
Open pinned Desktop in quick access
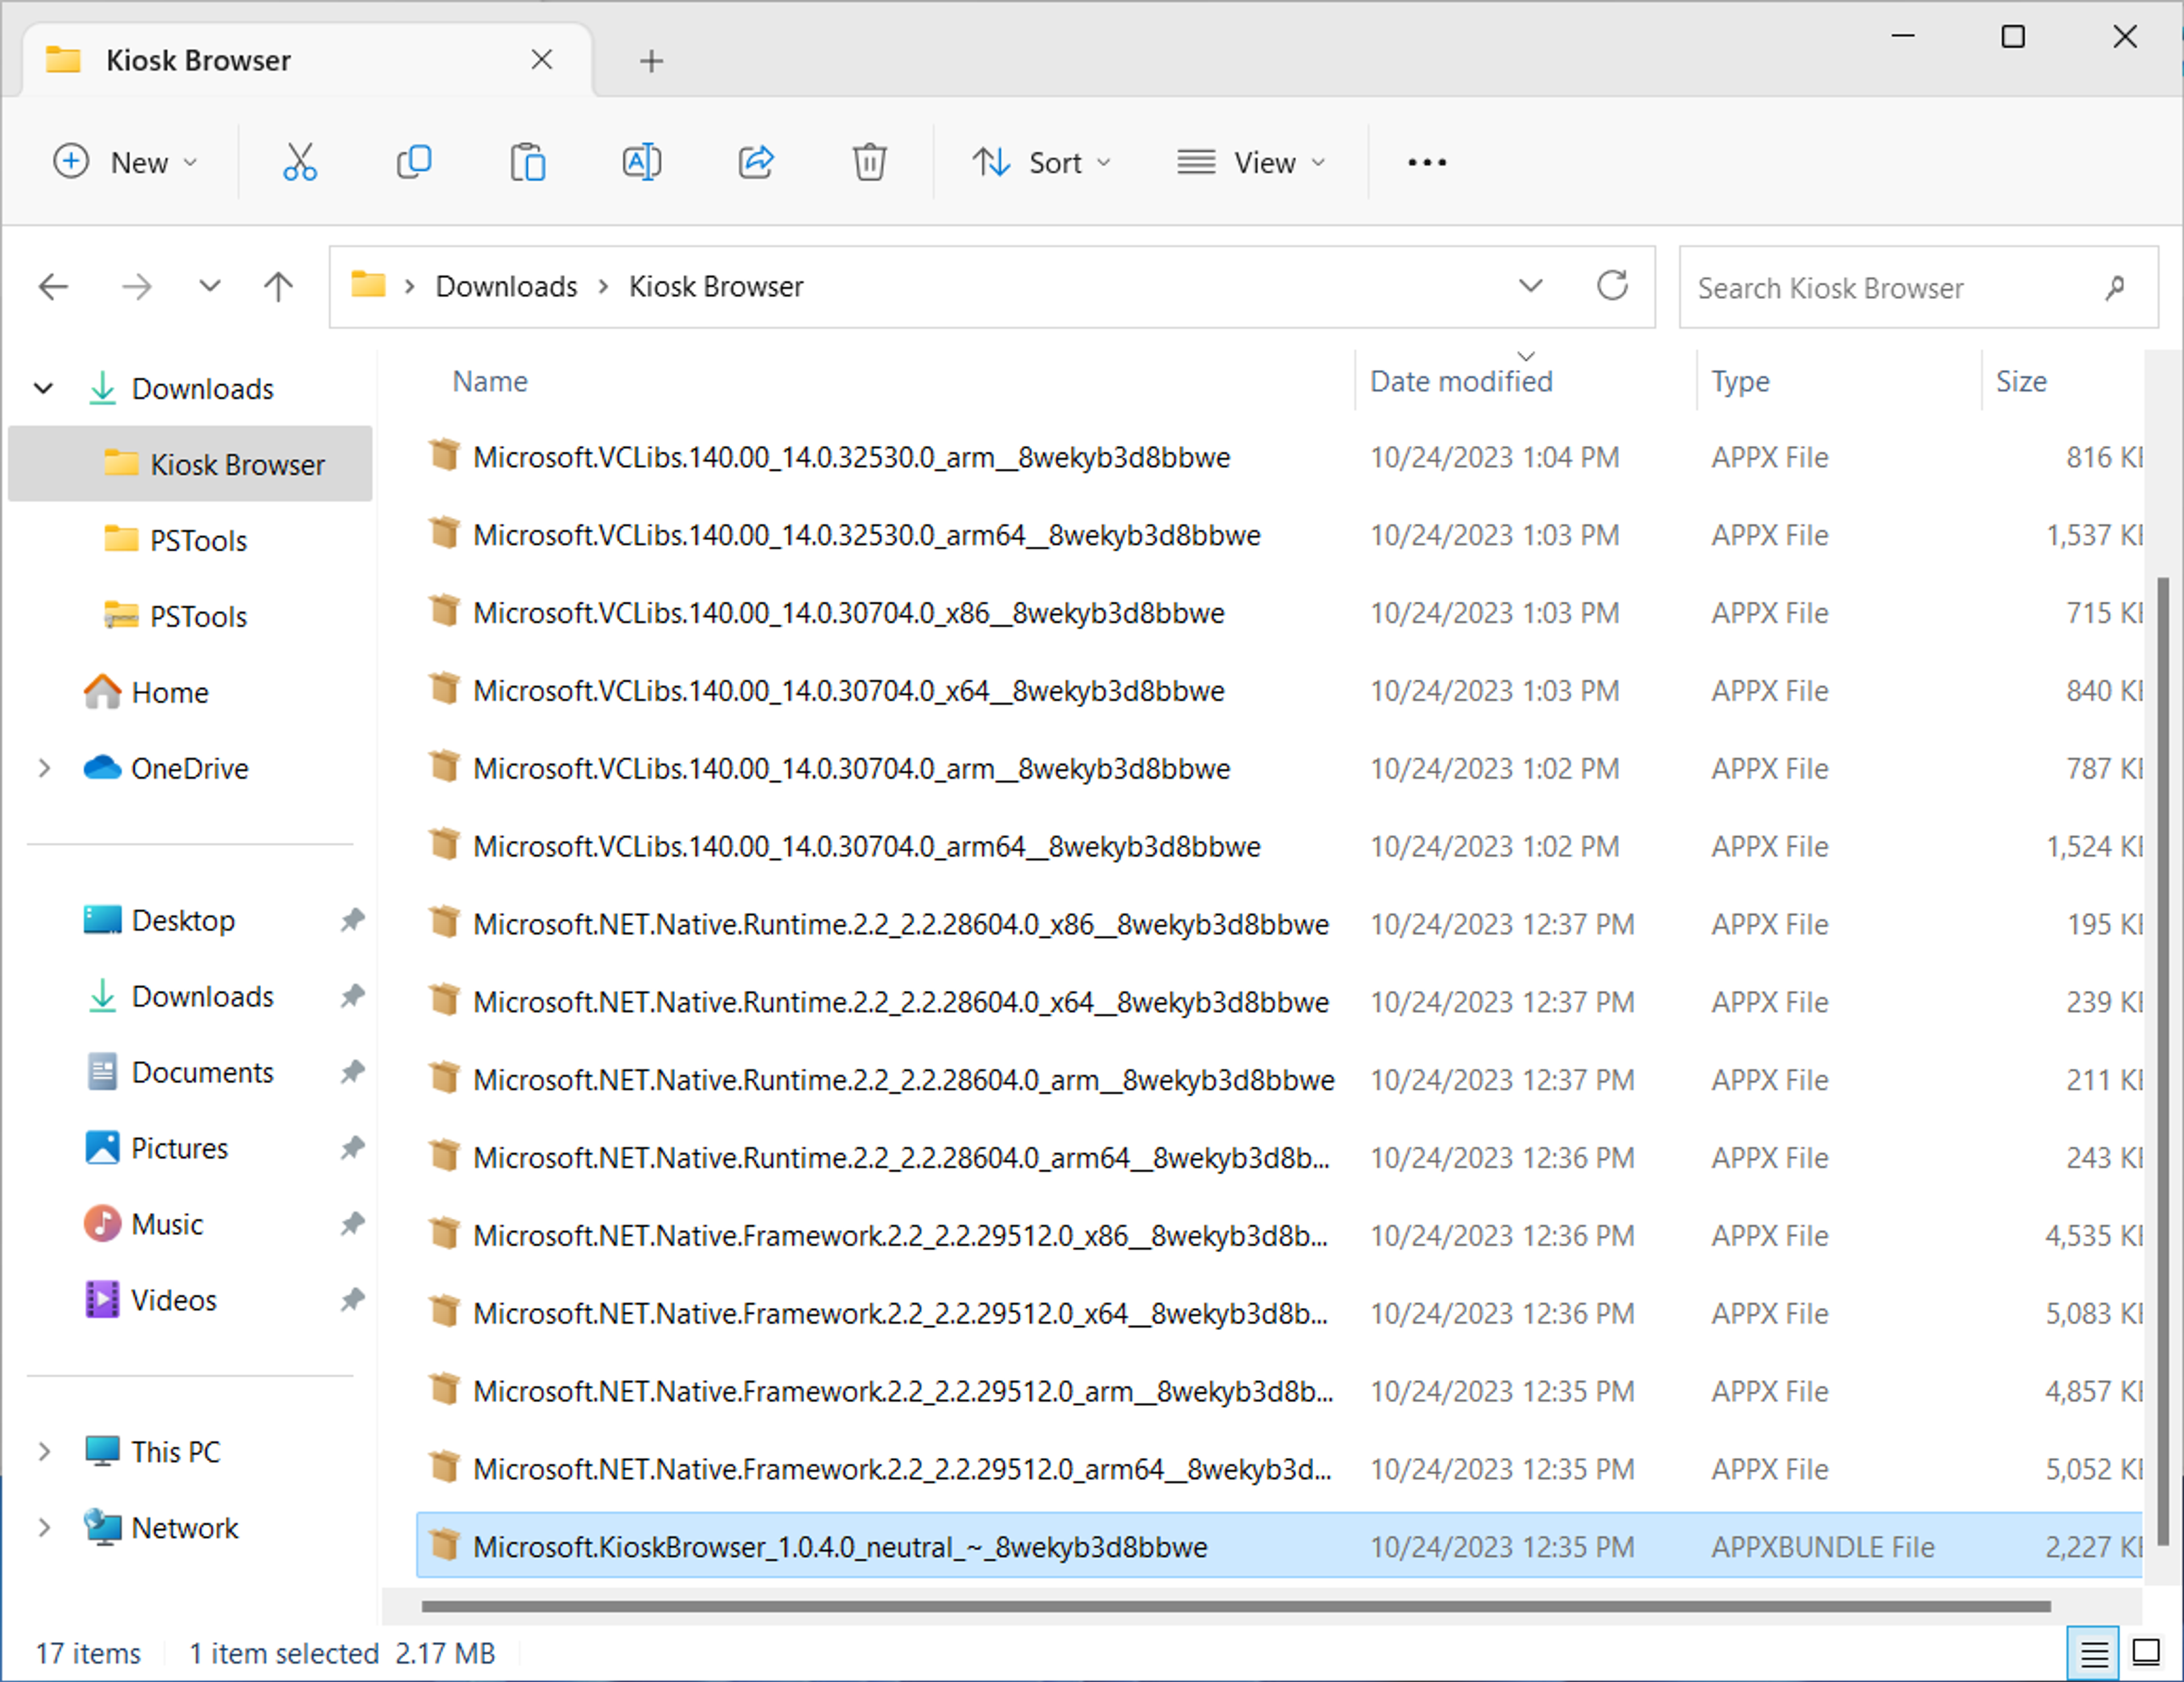tap(160, 920)
